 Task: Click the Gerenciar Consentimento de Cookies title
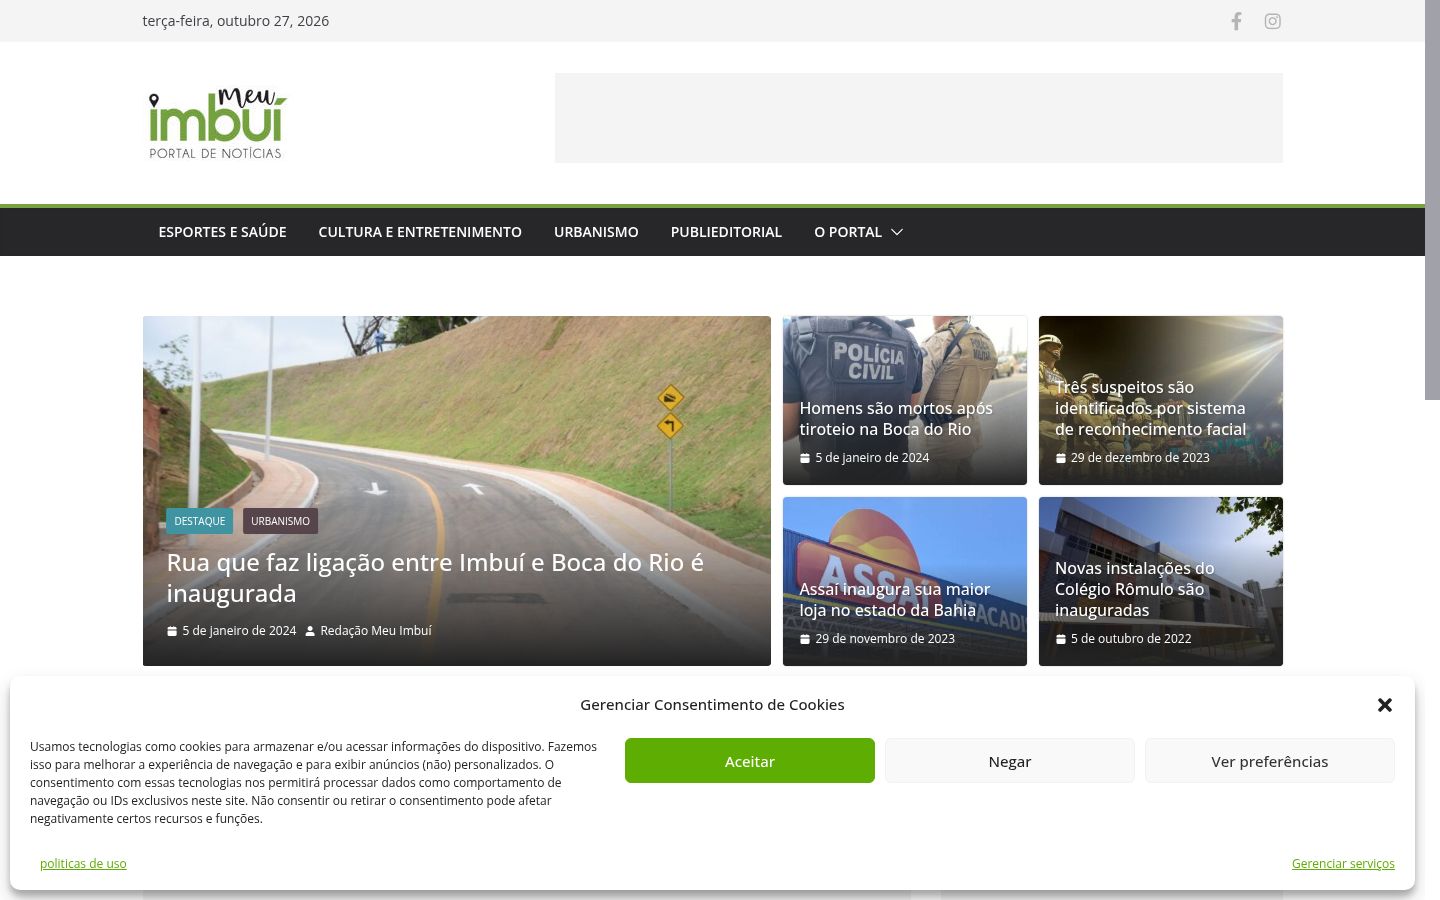(712, 705)
